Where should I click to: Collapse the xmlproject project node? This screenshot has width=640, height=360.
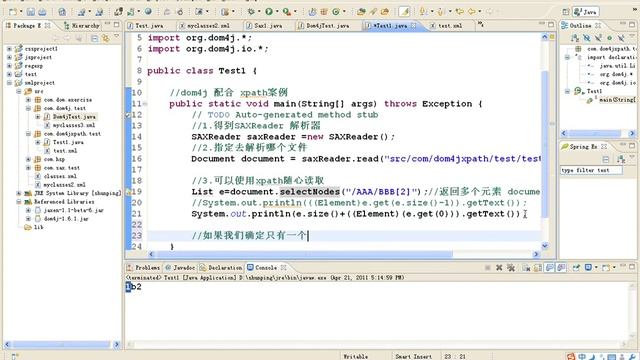tap(9, 82)
